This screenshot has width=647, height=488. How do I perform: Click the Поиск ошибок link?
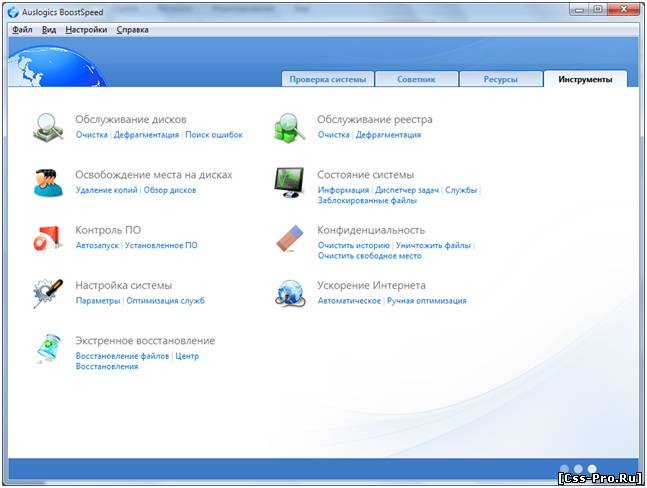(214, 134)
